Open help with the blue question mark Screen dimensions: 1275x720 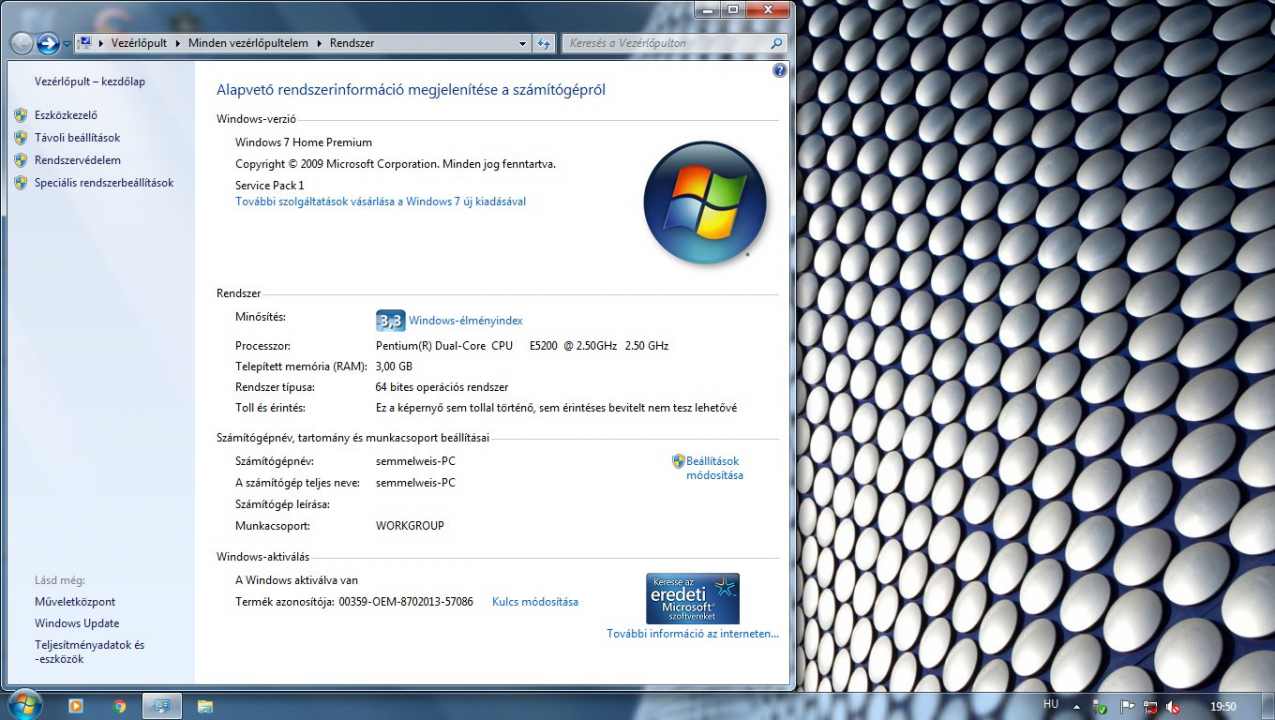coord(780,71)
